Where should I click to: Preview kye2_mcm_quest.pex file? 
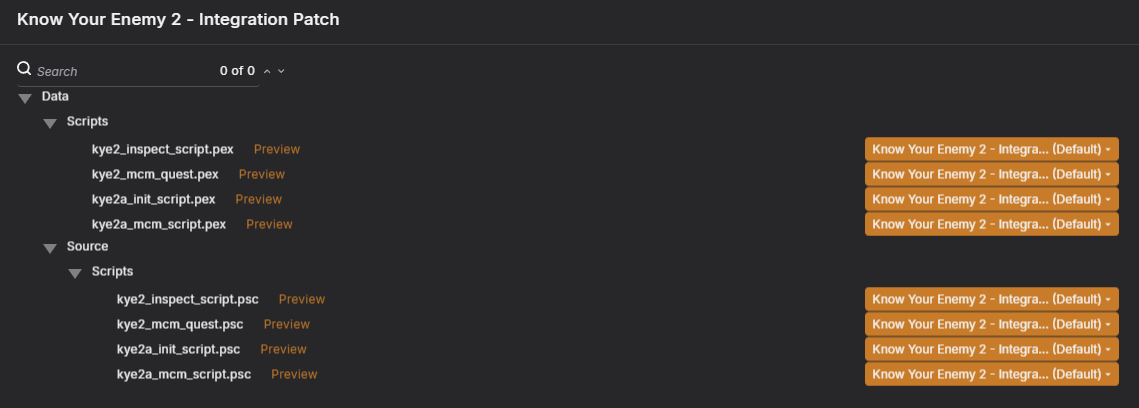point(262,174)
